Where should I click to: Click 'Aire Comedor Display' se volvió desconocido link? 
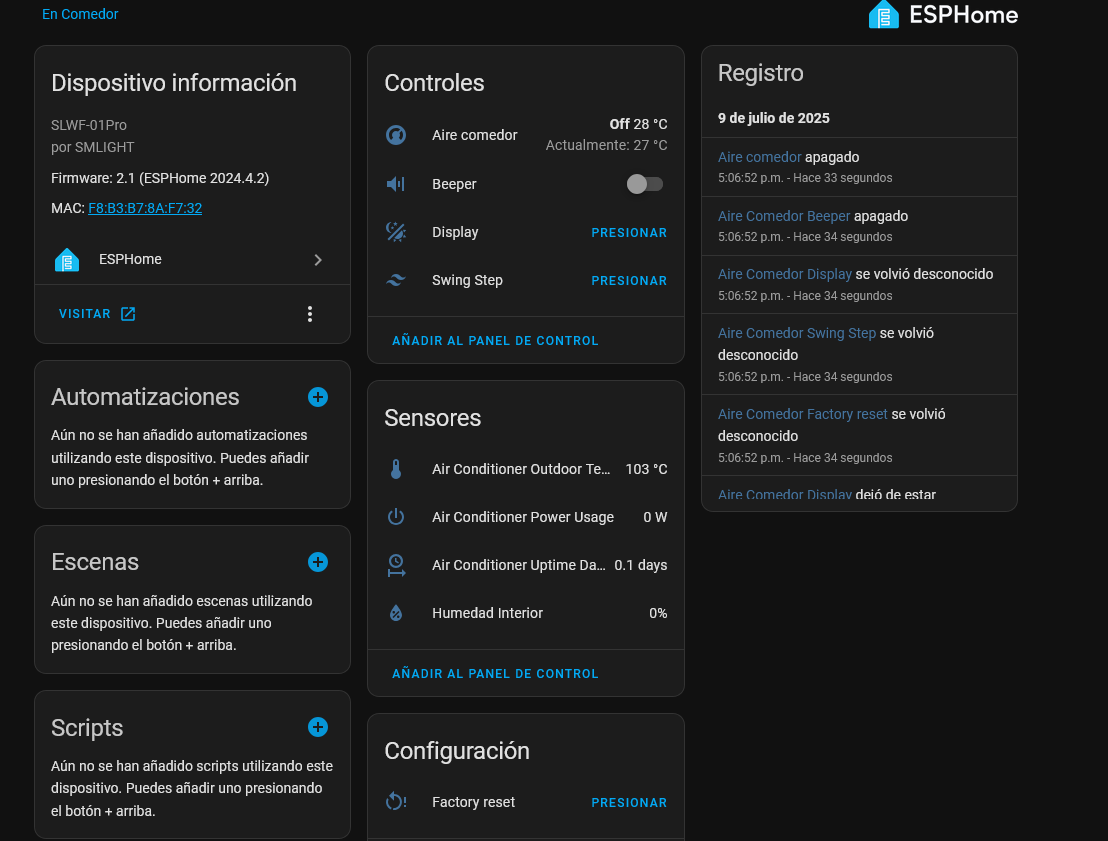click(785, 274)
